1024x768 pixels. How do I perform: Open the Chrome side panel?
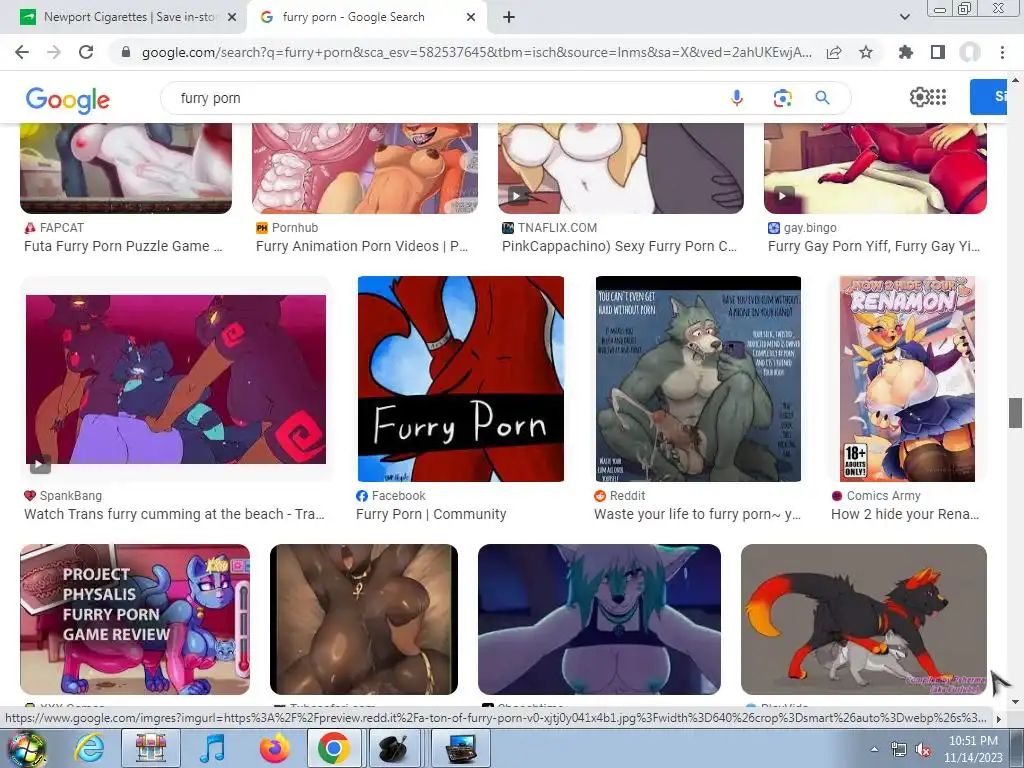(938, 52)
